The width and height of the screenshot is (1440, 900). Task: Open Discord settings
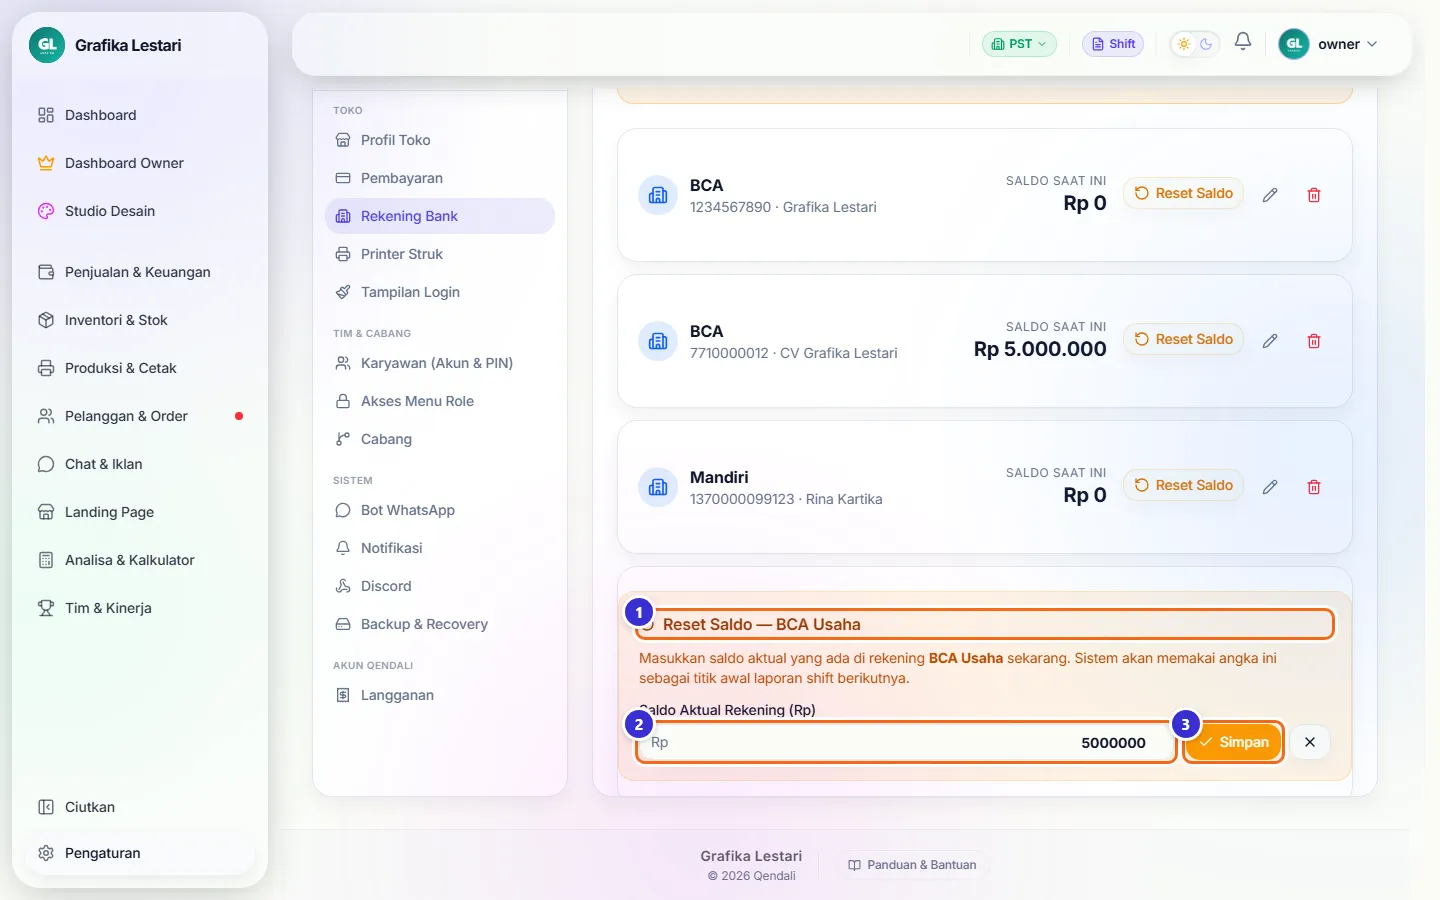click(x=440, y=586)
